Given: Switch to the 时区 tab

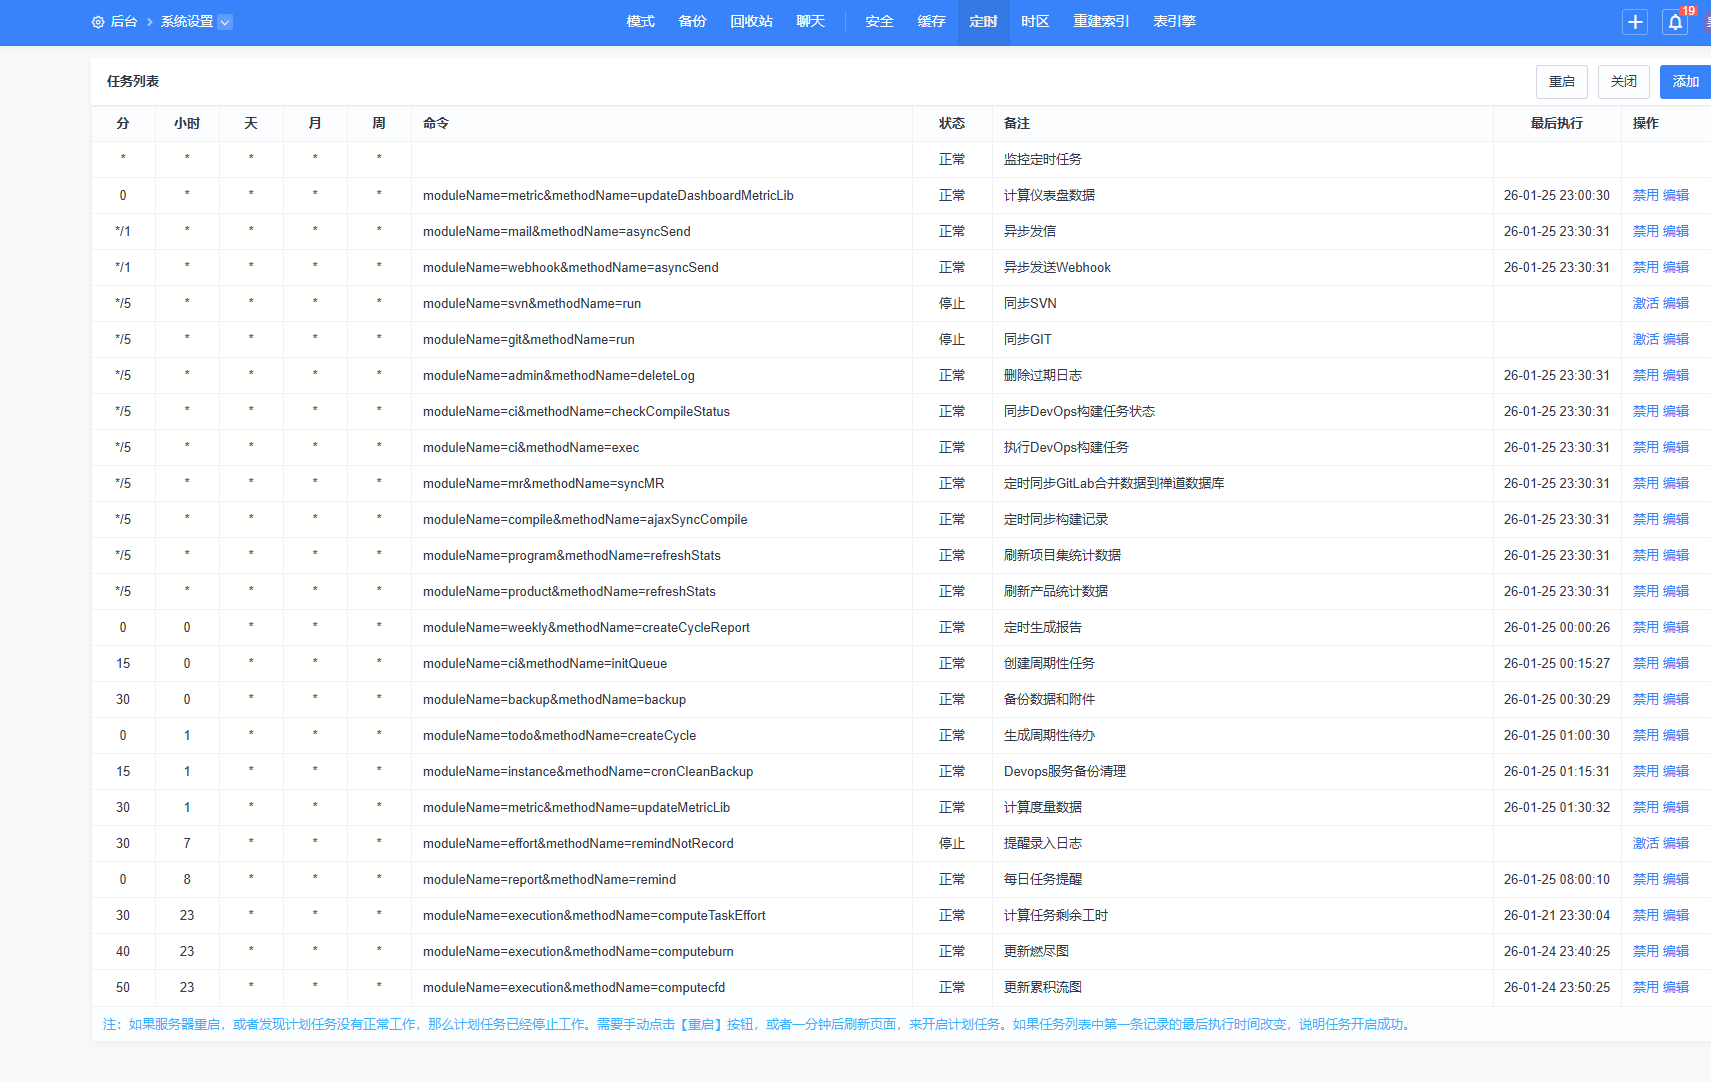Looking at the screenshot, I should point(1035,22).
